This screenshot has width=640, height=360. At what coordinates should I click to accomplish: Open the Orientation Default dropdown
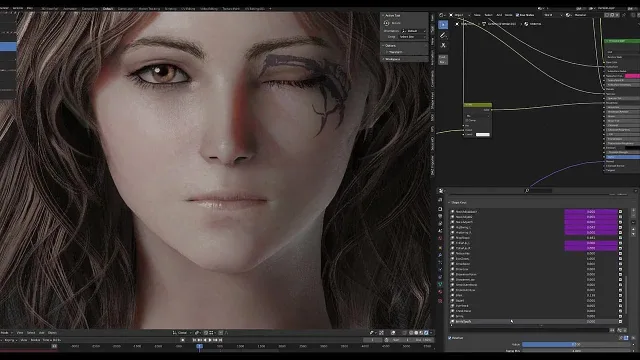(414, 31)
